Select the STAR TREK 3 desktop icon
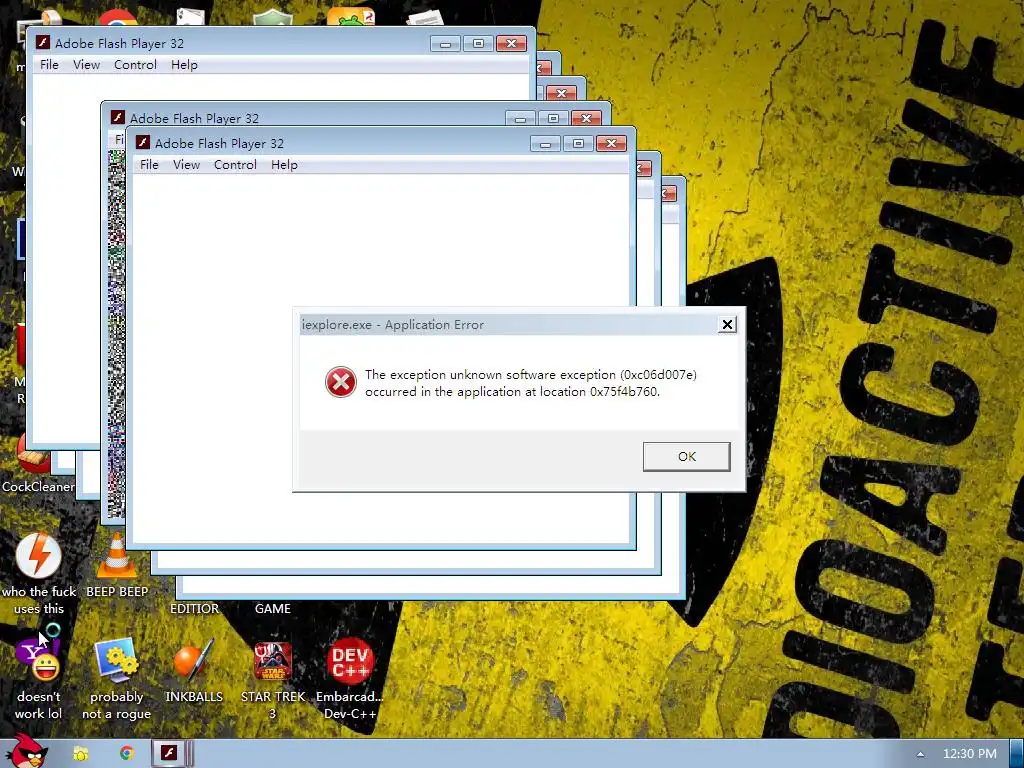Image resolution: width=1024 pixels, height=768 pixels. (x=273, y=660)
